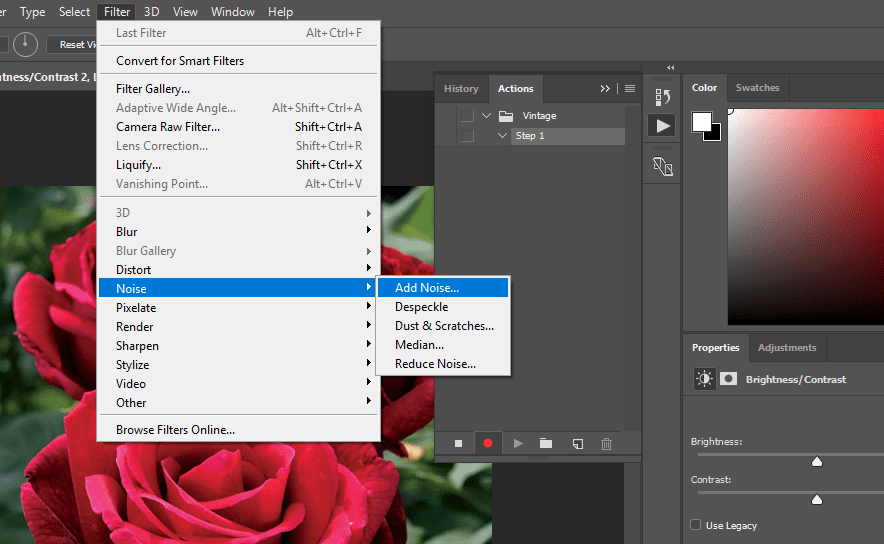Select the Color tab

704,88
